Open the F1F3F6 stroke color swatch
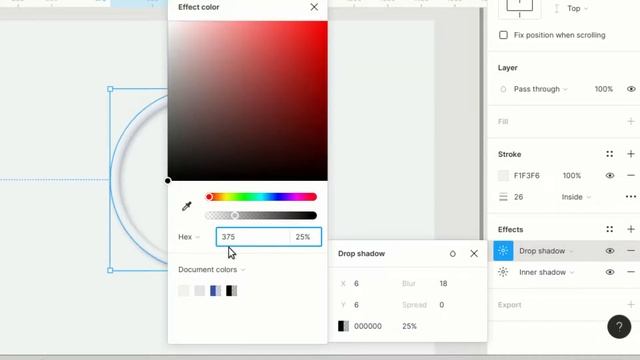The width and height of the screenshot is (640, 360). 503,176
